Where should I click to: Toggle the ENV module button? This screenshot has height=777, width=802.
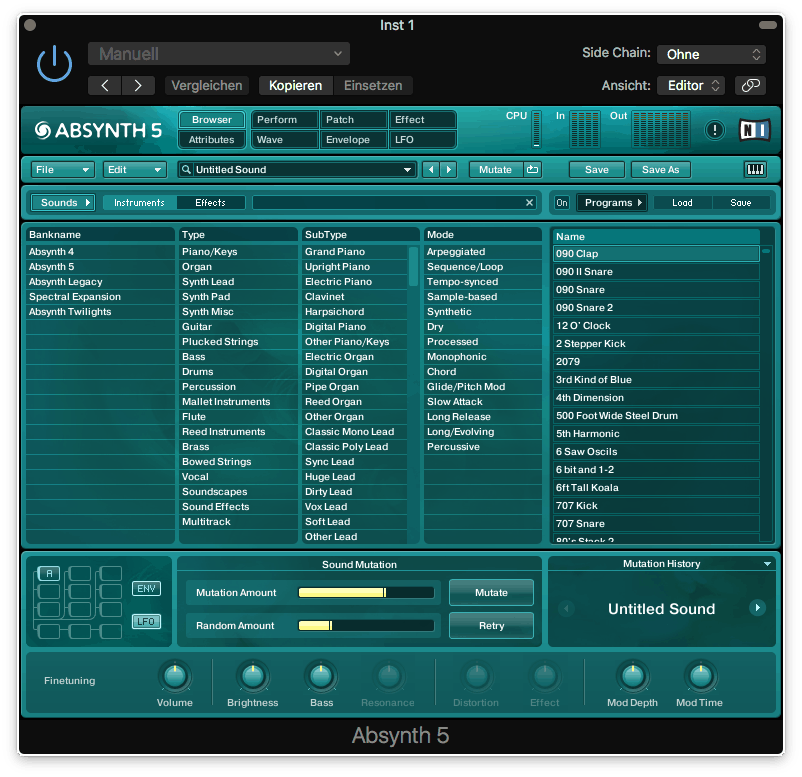click(146, 589)
